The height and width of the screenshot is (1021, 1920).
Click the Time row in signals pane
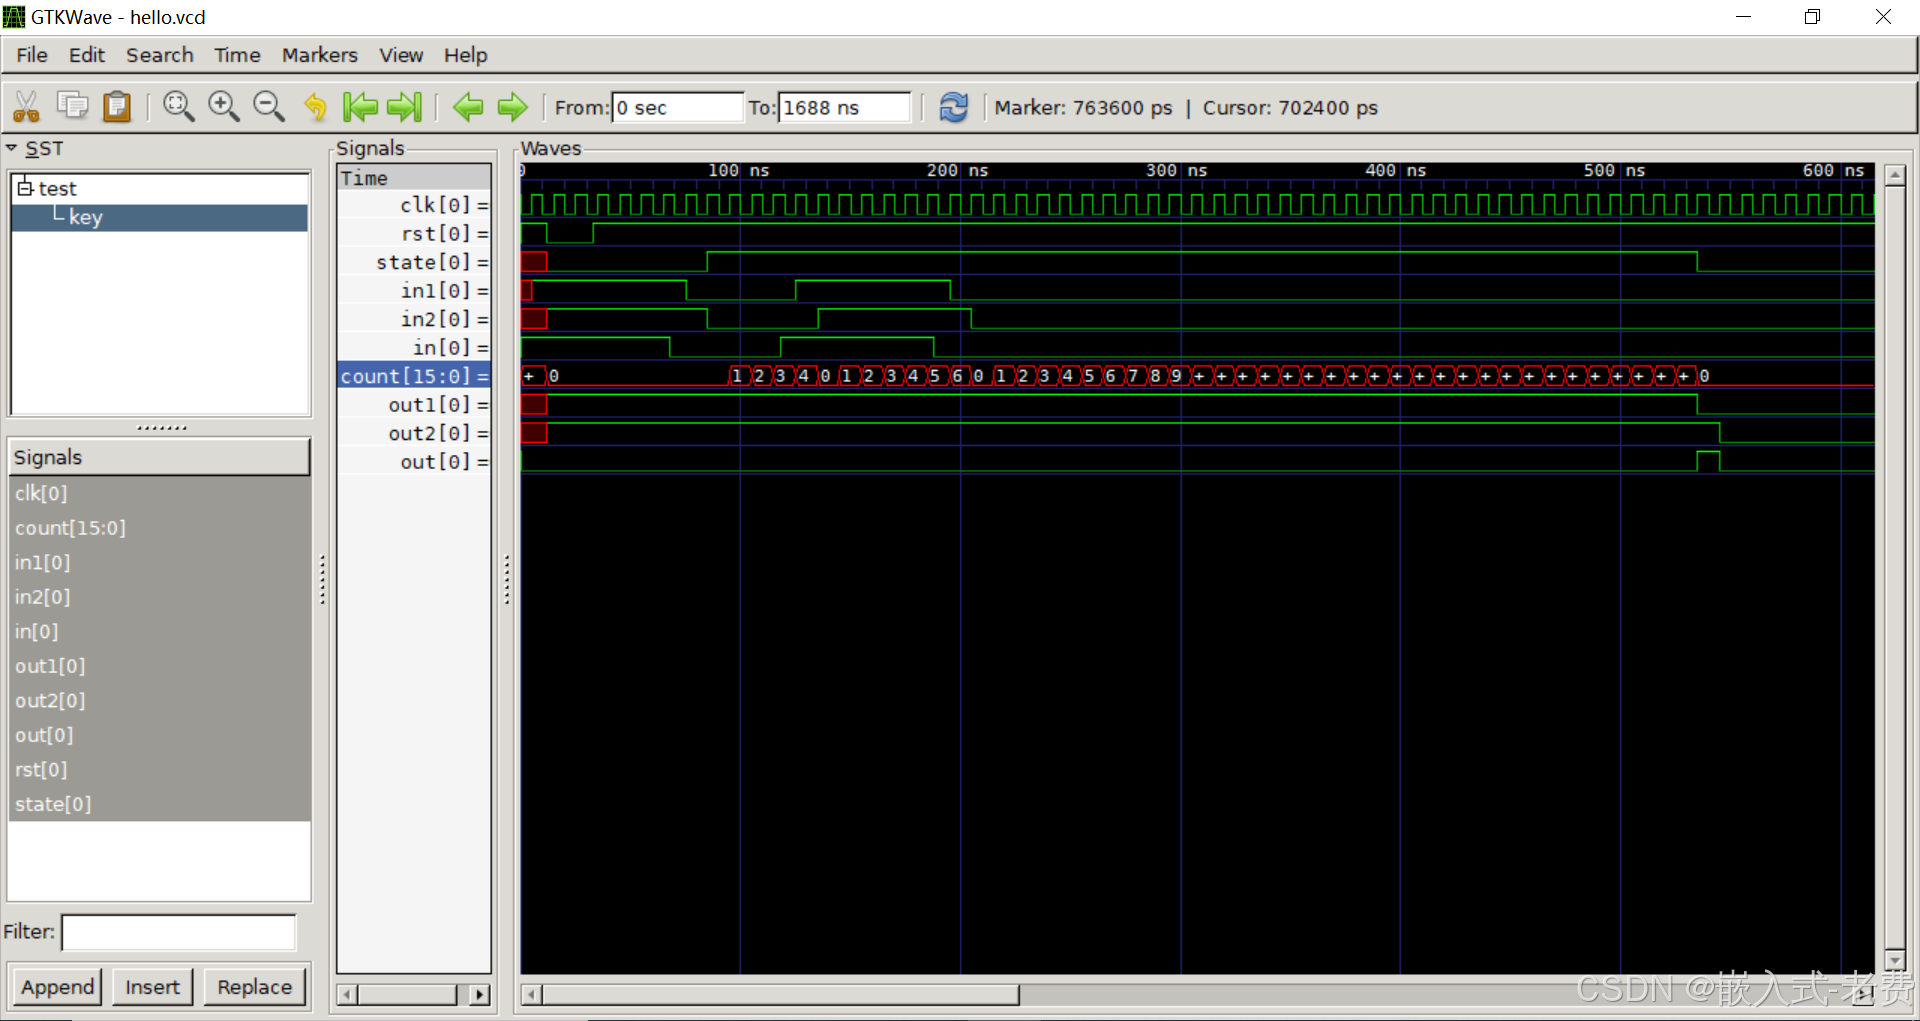pyautogui.click(x=414, y=178)
